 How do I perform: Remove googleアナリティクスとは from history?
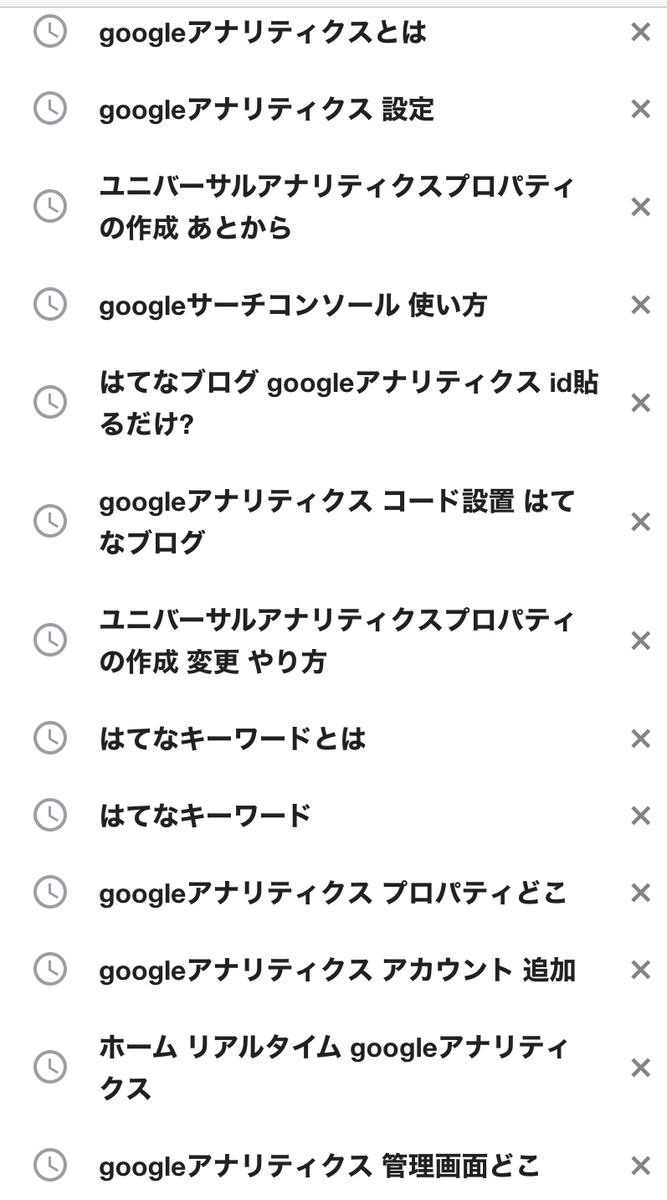click(x=640, y=31)
